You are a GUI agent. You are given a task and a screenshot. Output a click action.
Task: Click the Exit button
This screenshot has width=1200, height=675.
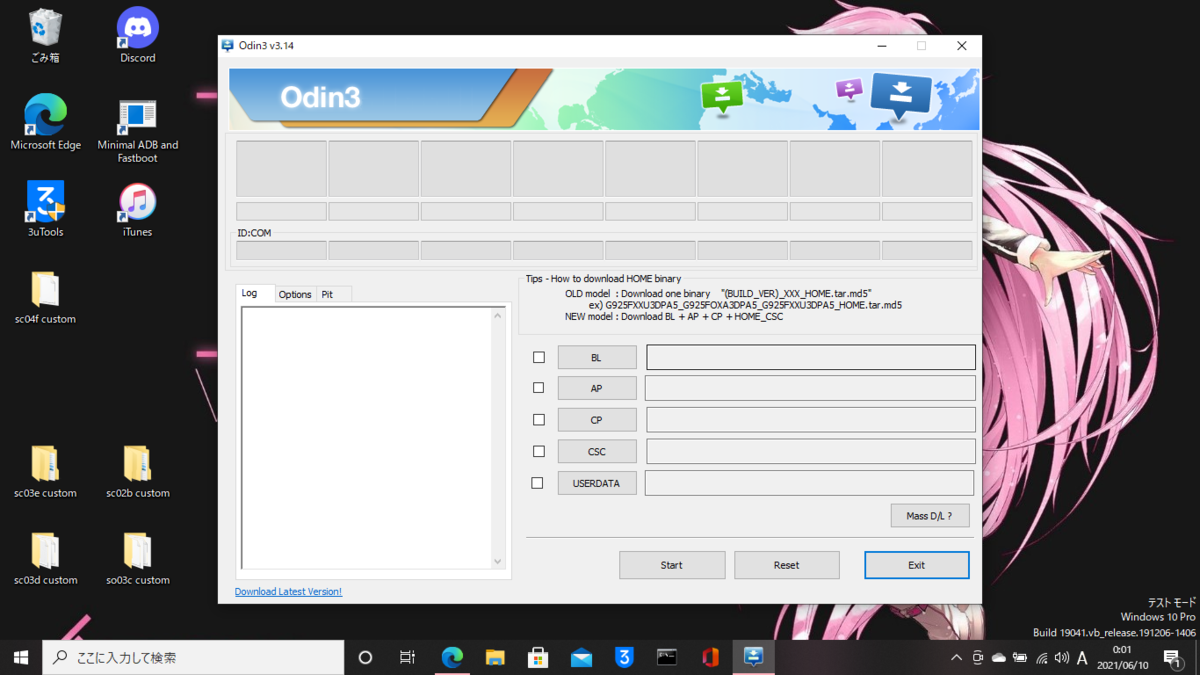[x=917, y=565]
